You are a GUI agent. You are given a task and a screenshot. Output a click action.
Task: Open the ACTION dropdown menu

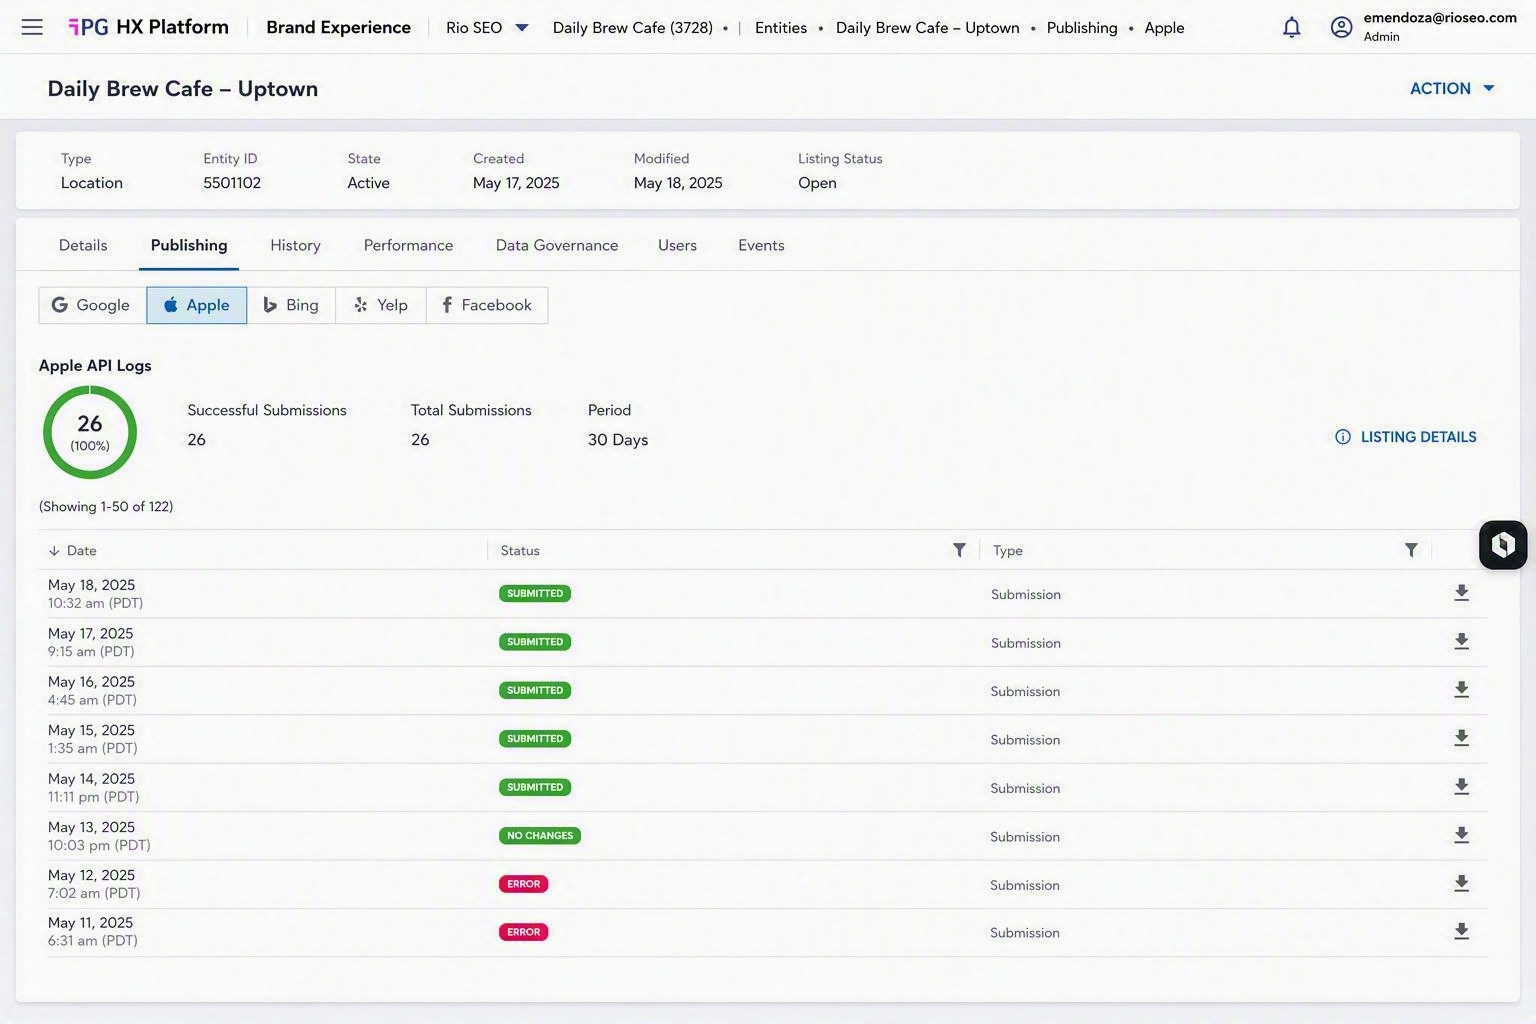click(x=1452, y=88)
